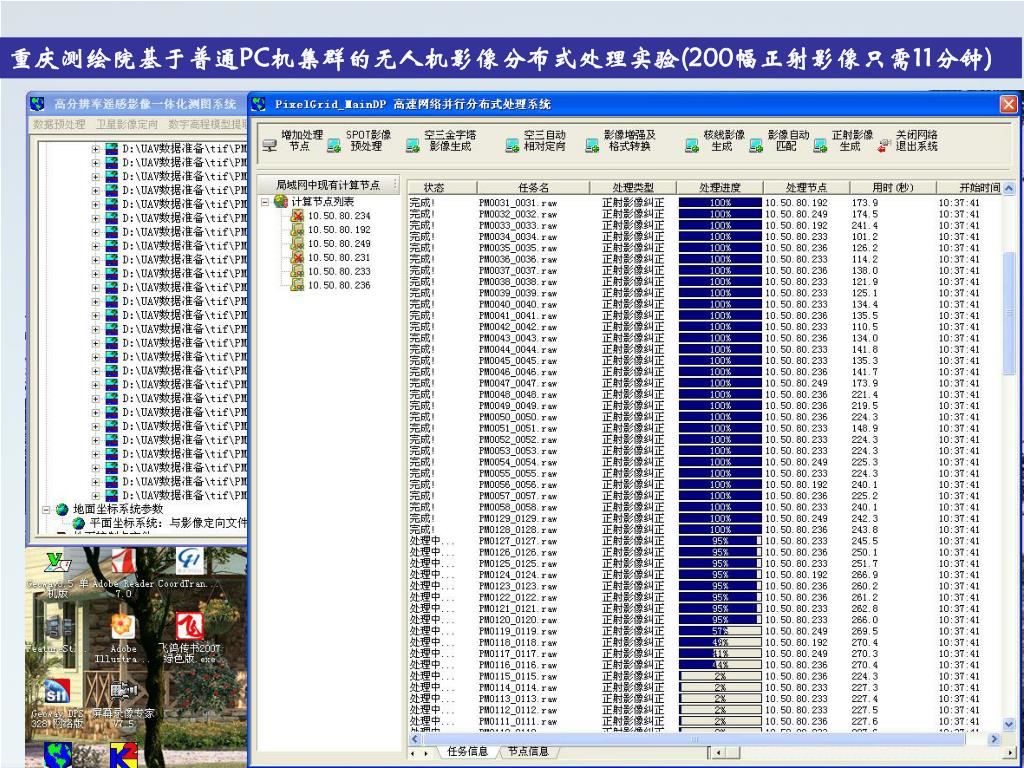Click 局域网中现有计算节点 panel header
The height and width of the screenshot is (768, 1024).
point(328,185)
